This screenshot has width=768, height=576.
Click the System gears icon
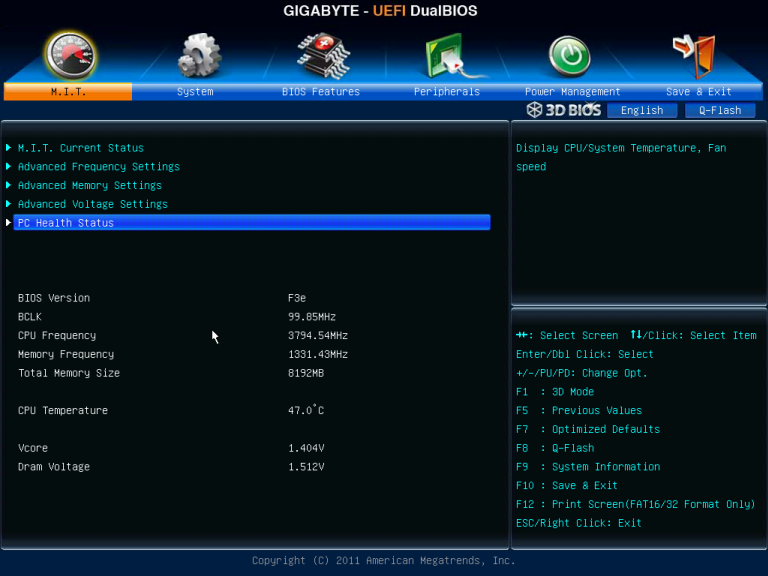click(199, 55)
